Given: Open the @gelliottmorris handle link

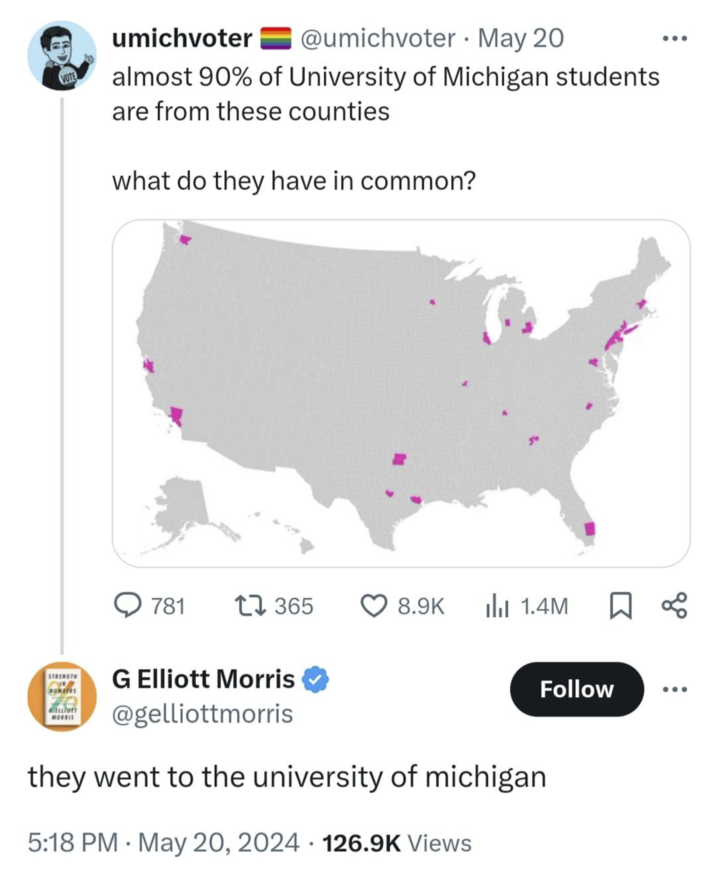Looking at the screenshot, I should pyautogui.click(x=202, y=713).
